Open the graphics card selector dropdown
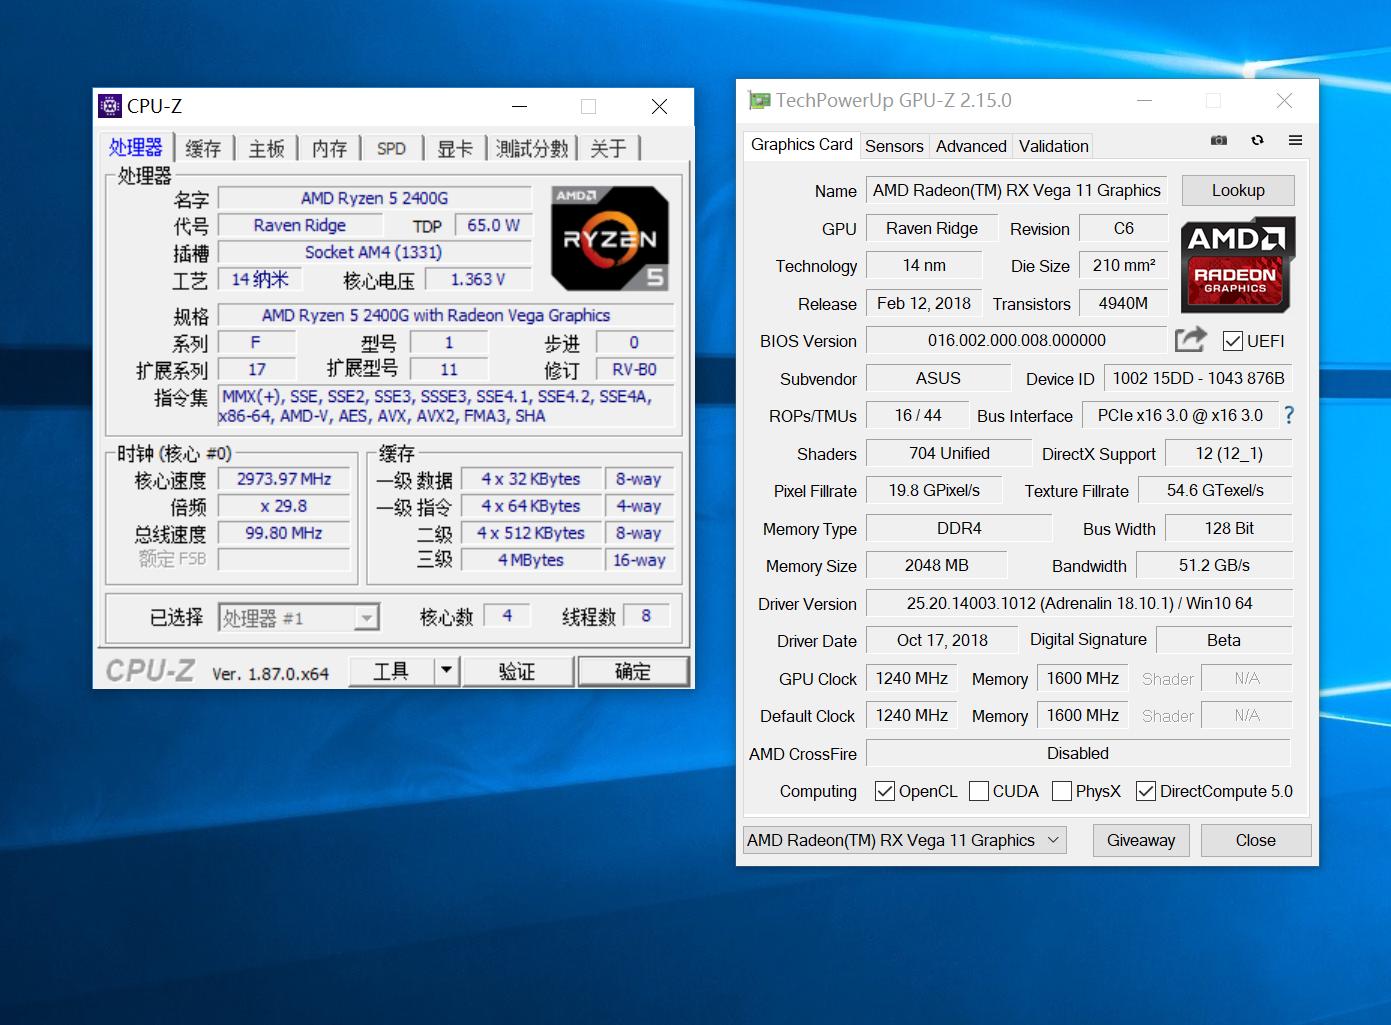The height and width of the screenshot is (1025, 1391). [x=1051, y=840]
